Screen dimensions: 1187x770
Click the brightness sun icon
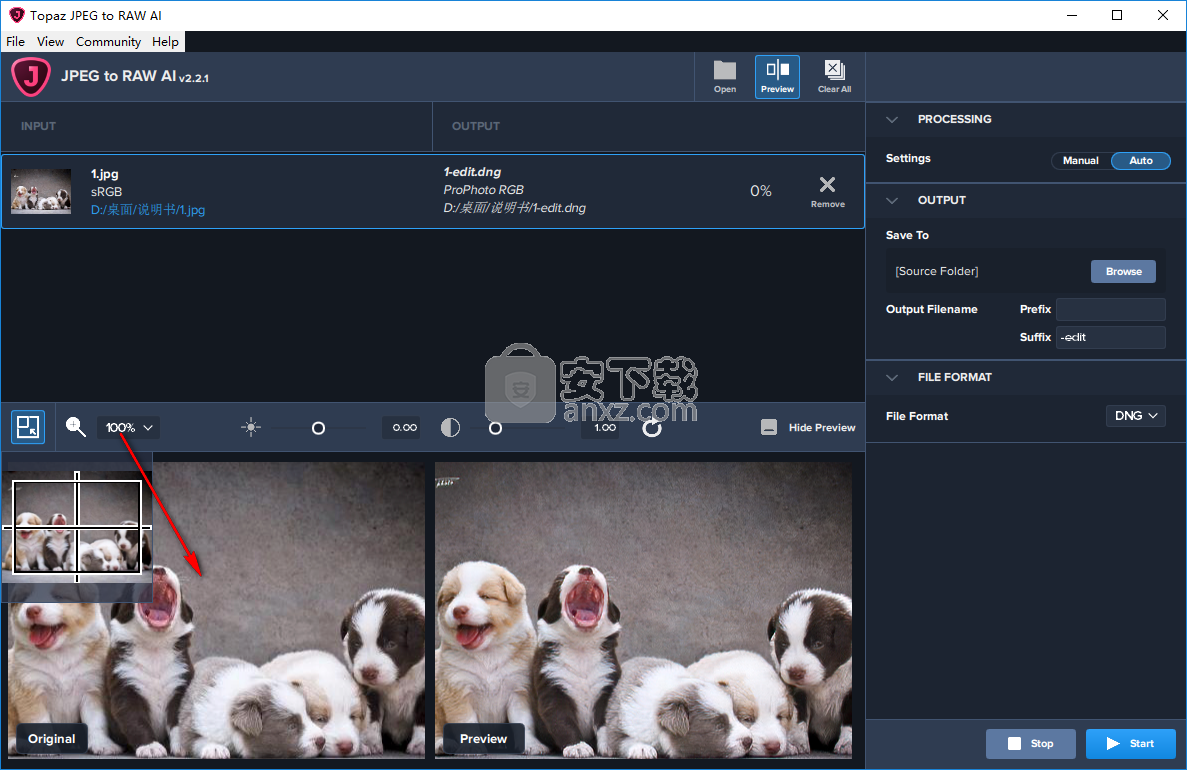tap(250, 428)
